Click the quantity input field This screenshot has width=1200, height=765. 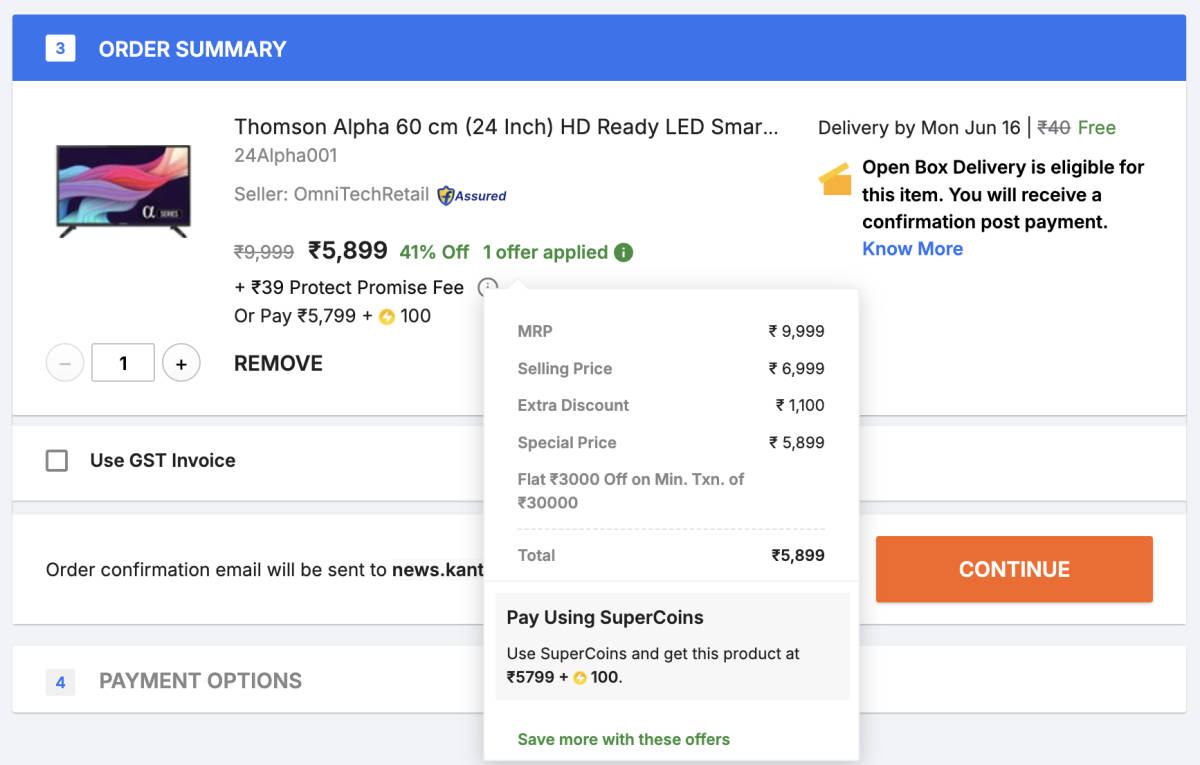pos(123,363)
